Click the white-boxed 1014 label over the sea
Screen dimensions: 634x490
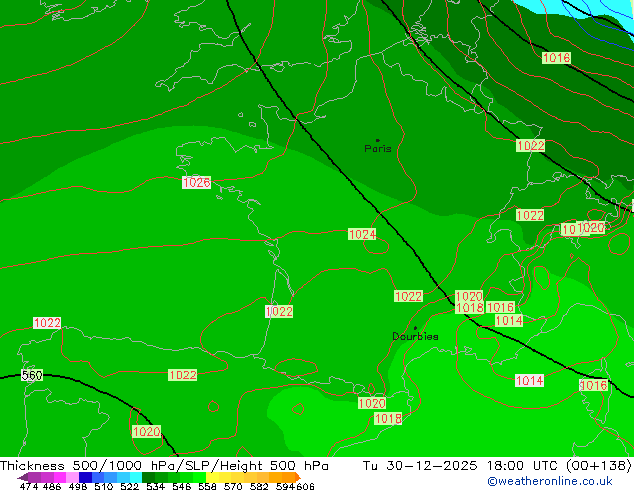tap(529, 380)
